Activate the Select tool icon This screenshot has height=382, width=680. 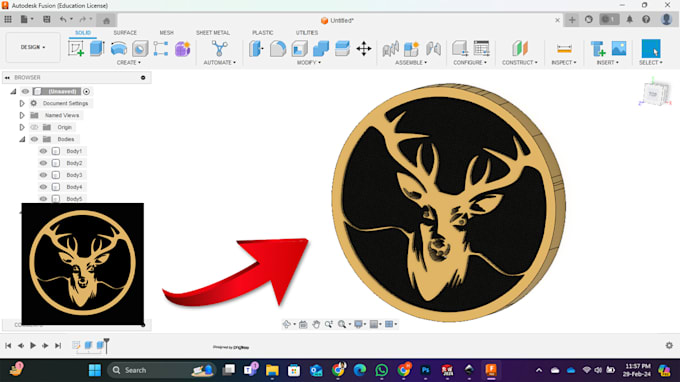coord(651,48)
